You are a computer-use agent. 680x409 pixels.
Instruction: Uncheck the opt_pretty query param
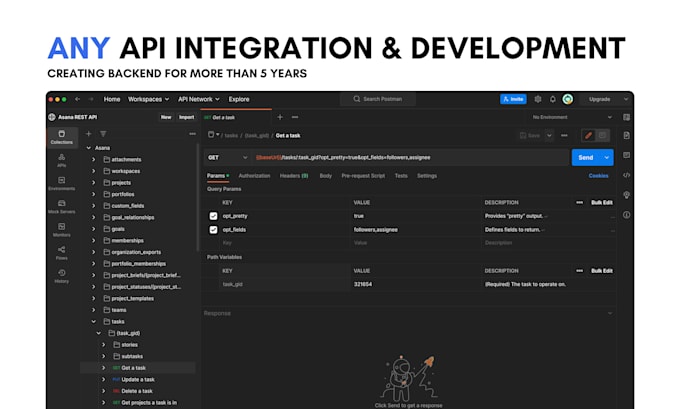[x=213, y=216]
